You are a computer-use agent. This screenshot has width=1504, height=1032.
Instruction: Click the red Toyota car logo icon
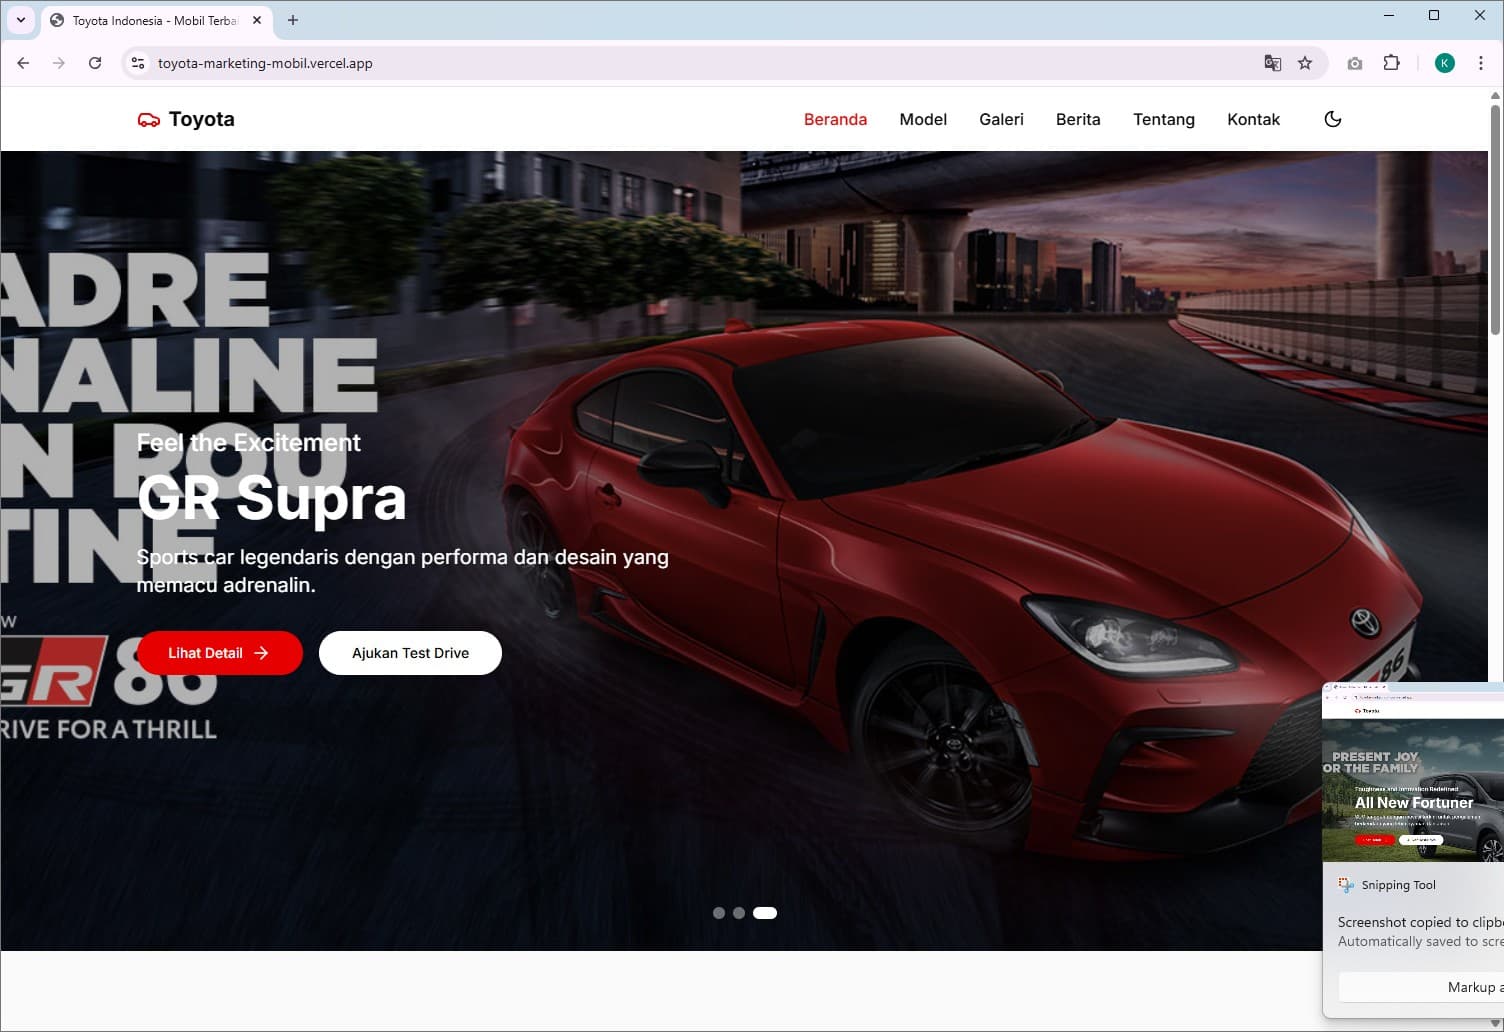[x=148, y=120]
